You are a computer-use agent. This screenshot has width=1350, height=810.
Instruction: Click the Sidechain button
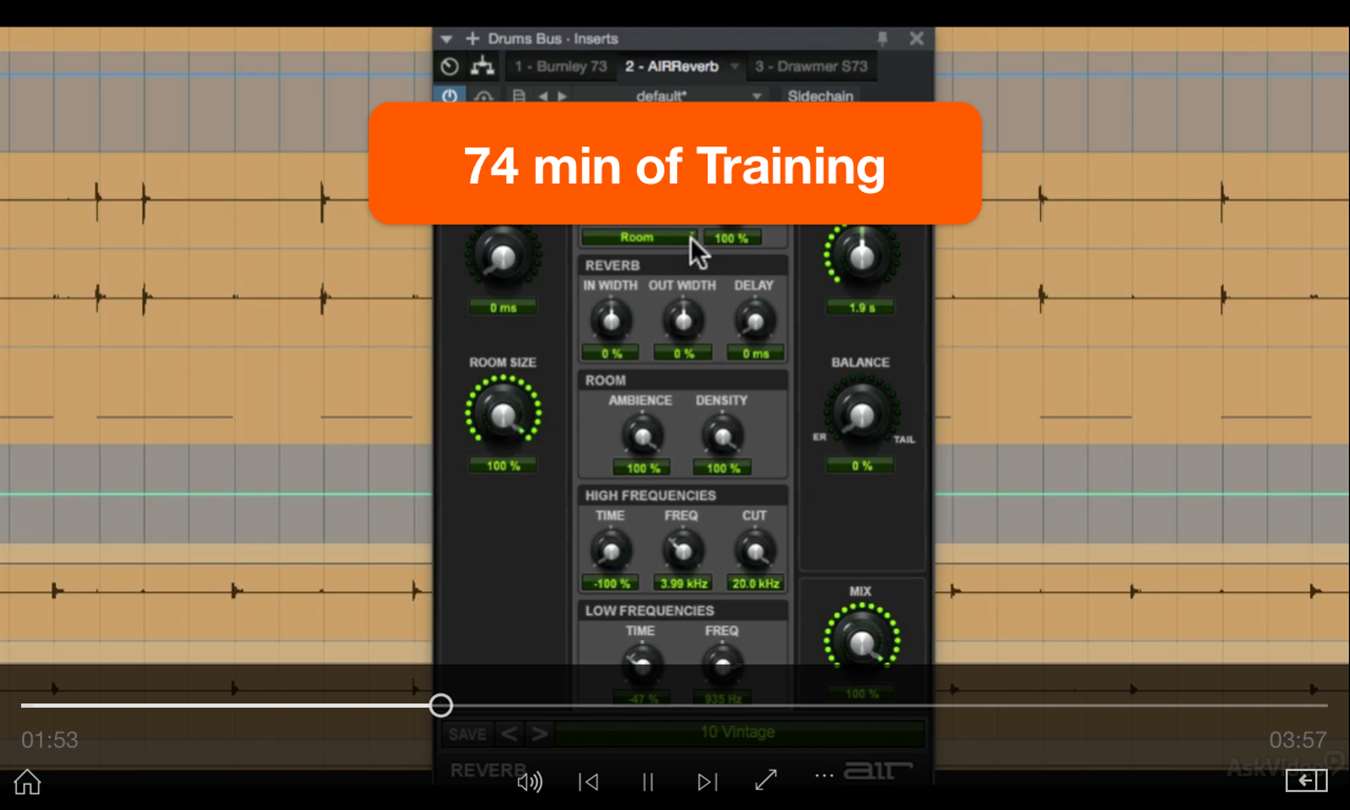[x=820, y=97]
